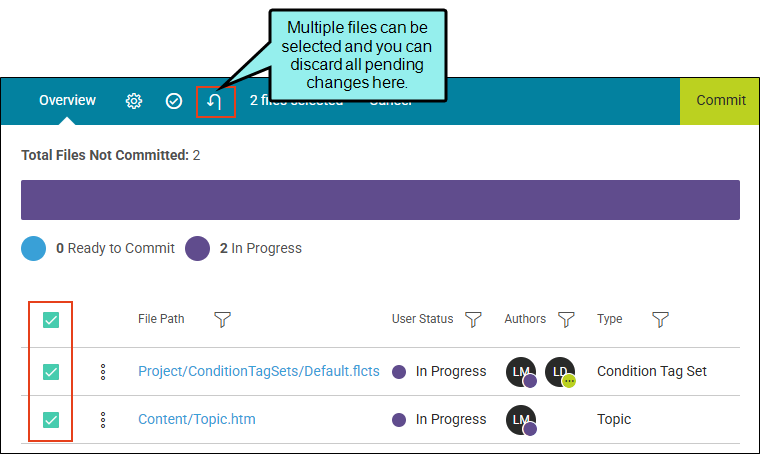Image resolution: width=760 pixels, height=454 pixels.
Task: Click the checkmark circle icon in toolbar
Action: [x=174, y=101]
